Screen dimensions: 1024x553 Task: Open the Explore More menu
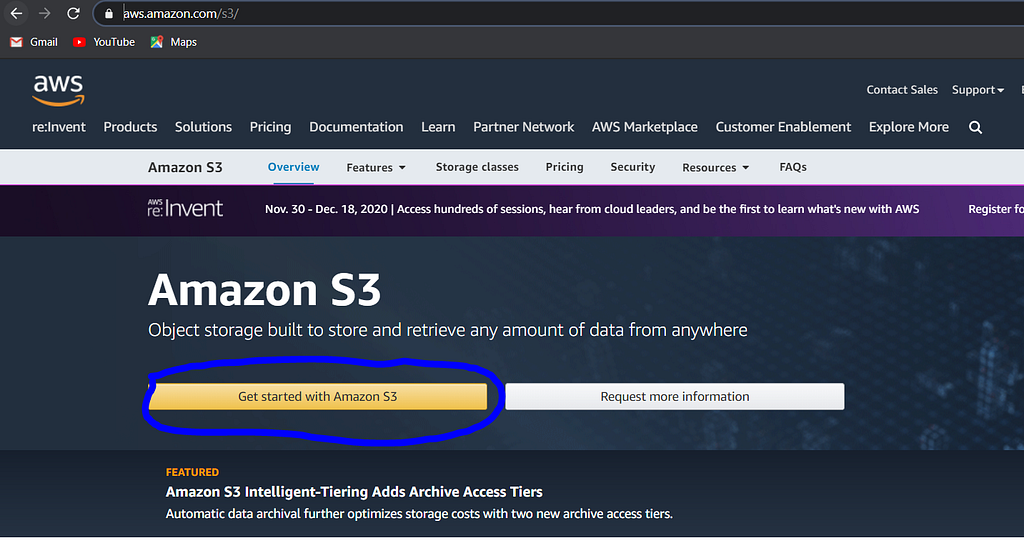[x=908, y=127]
